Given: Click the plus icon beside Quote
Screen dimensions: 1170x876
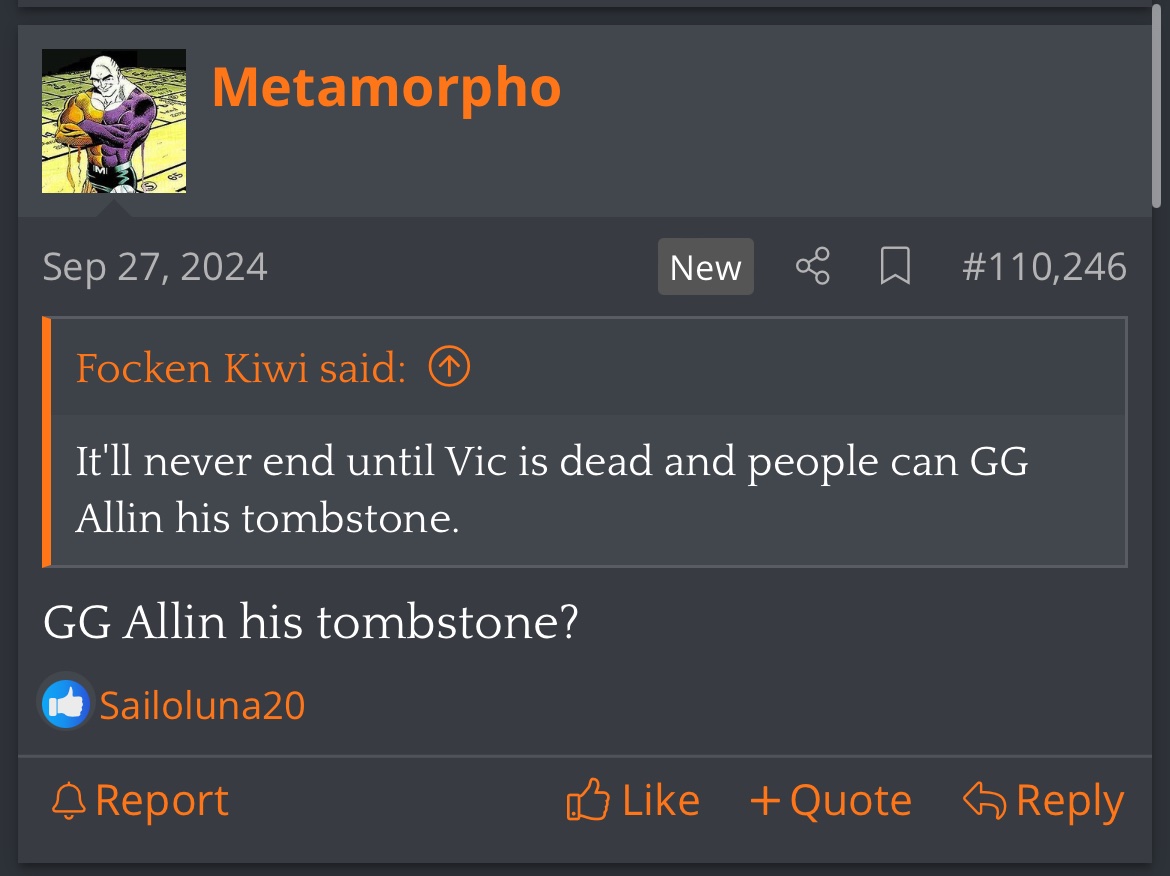Looking at the screenshot, I should point(765,801).
